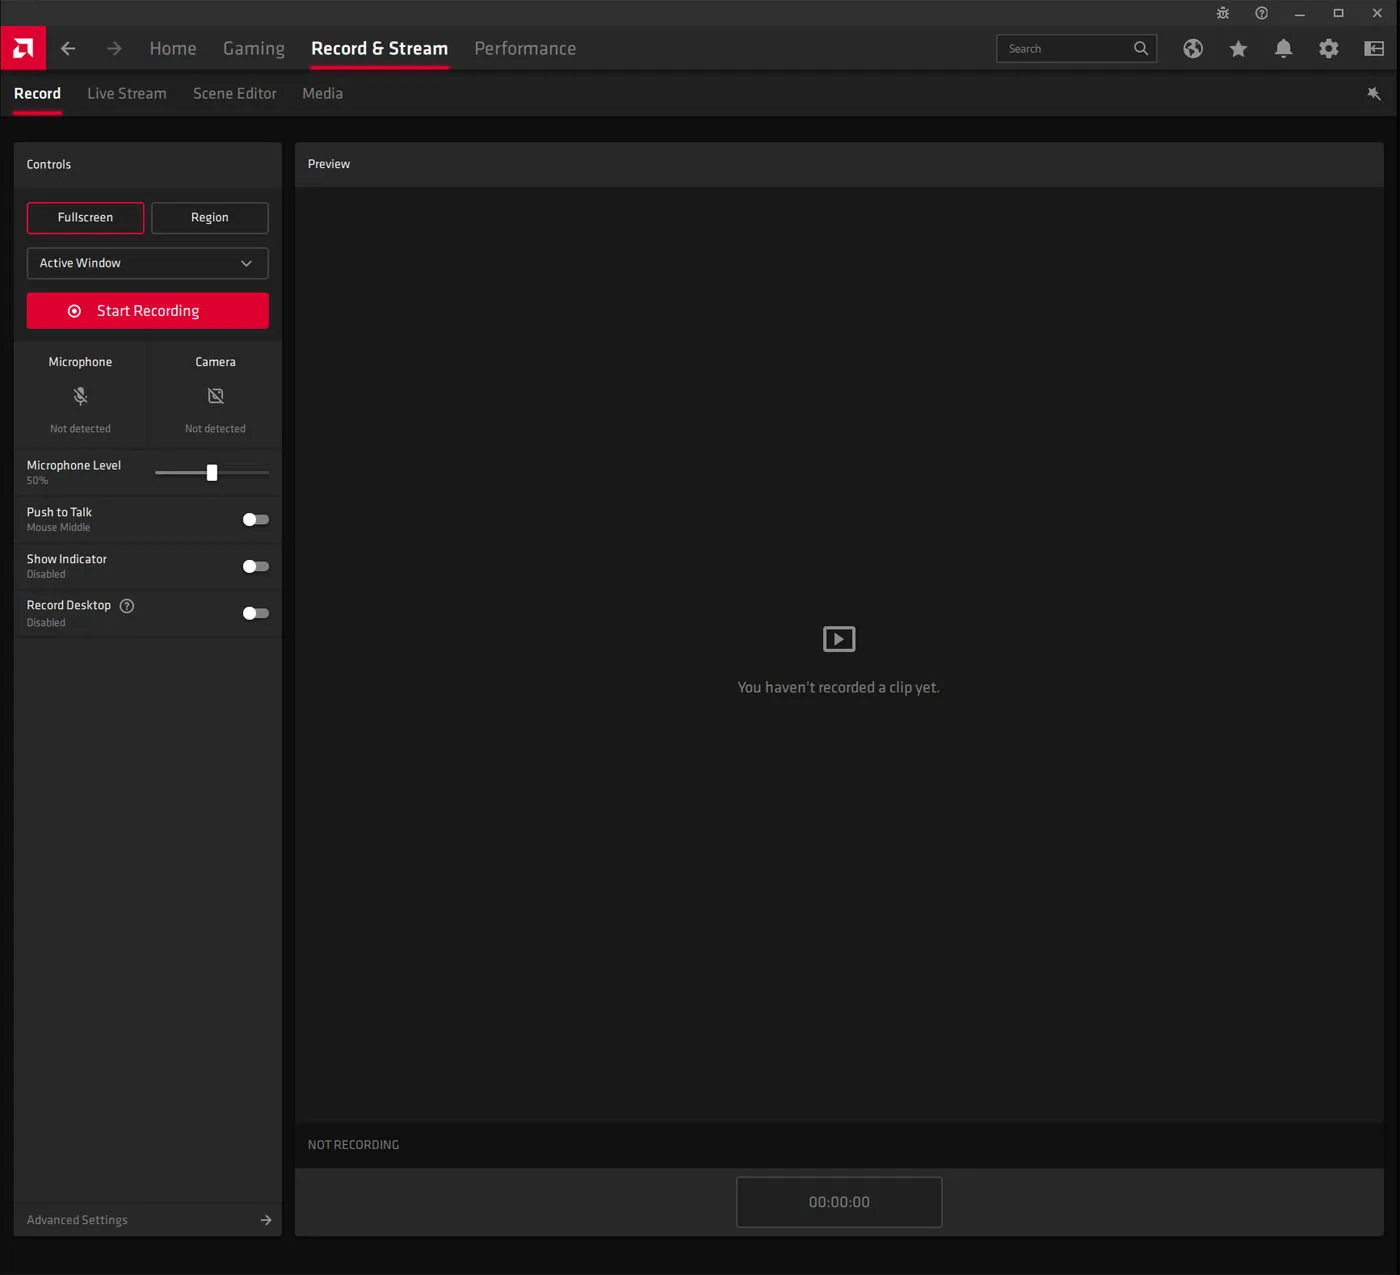Expand the Active Window dropdown
Viewport: 1400px width, 1275px height.
pos(147,263)
